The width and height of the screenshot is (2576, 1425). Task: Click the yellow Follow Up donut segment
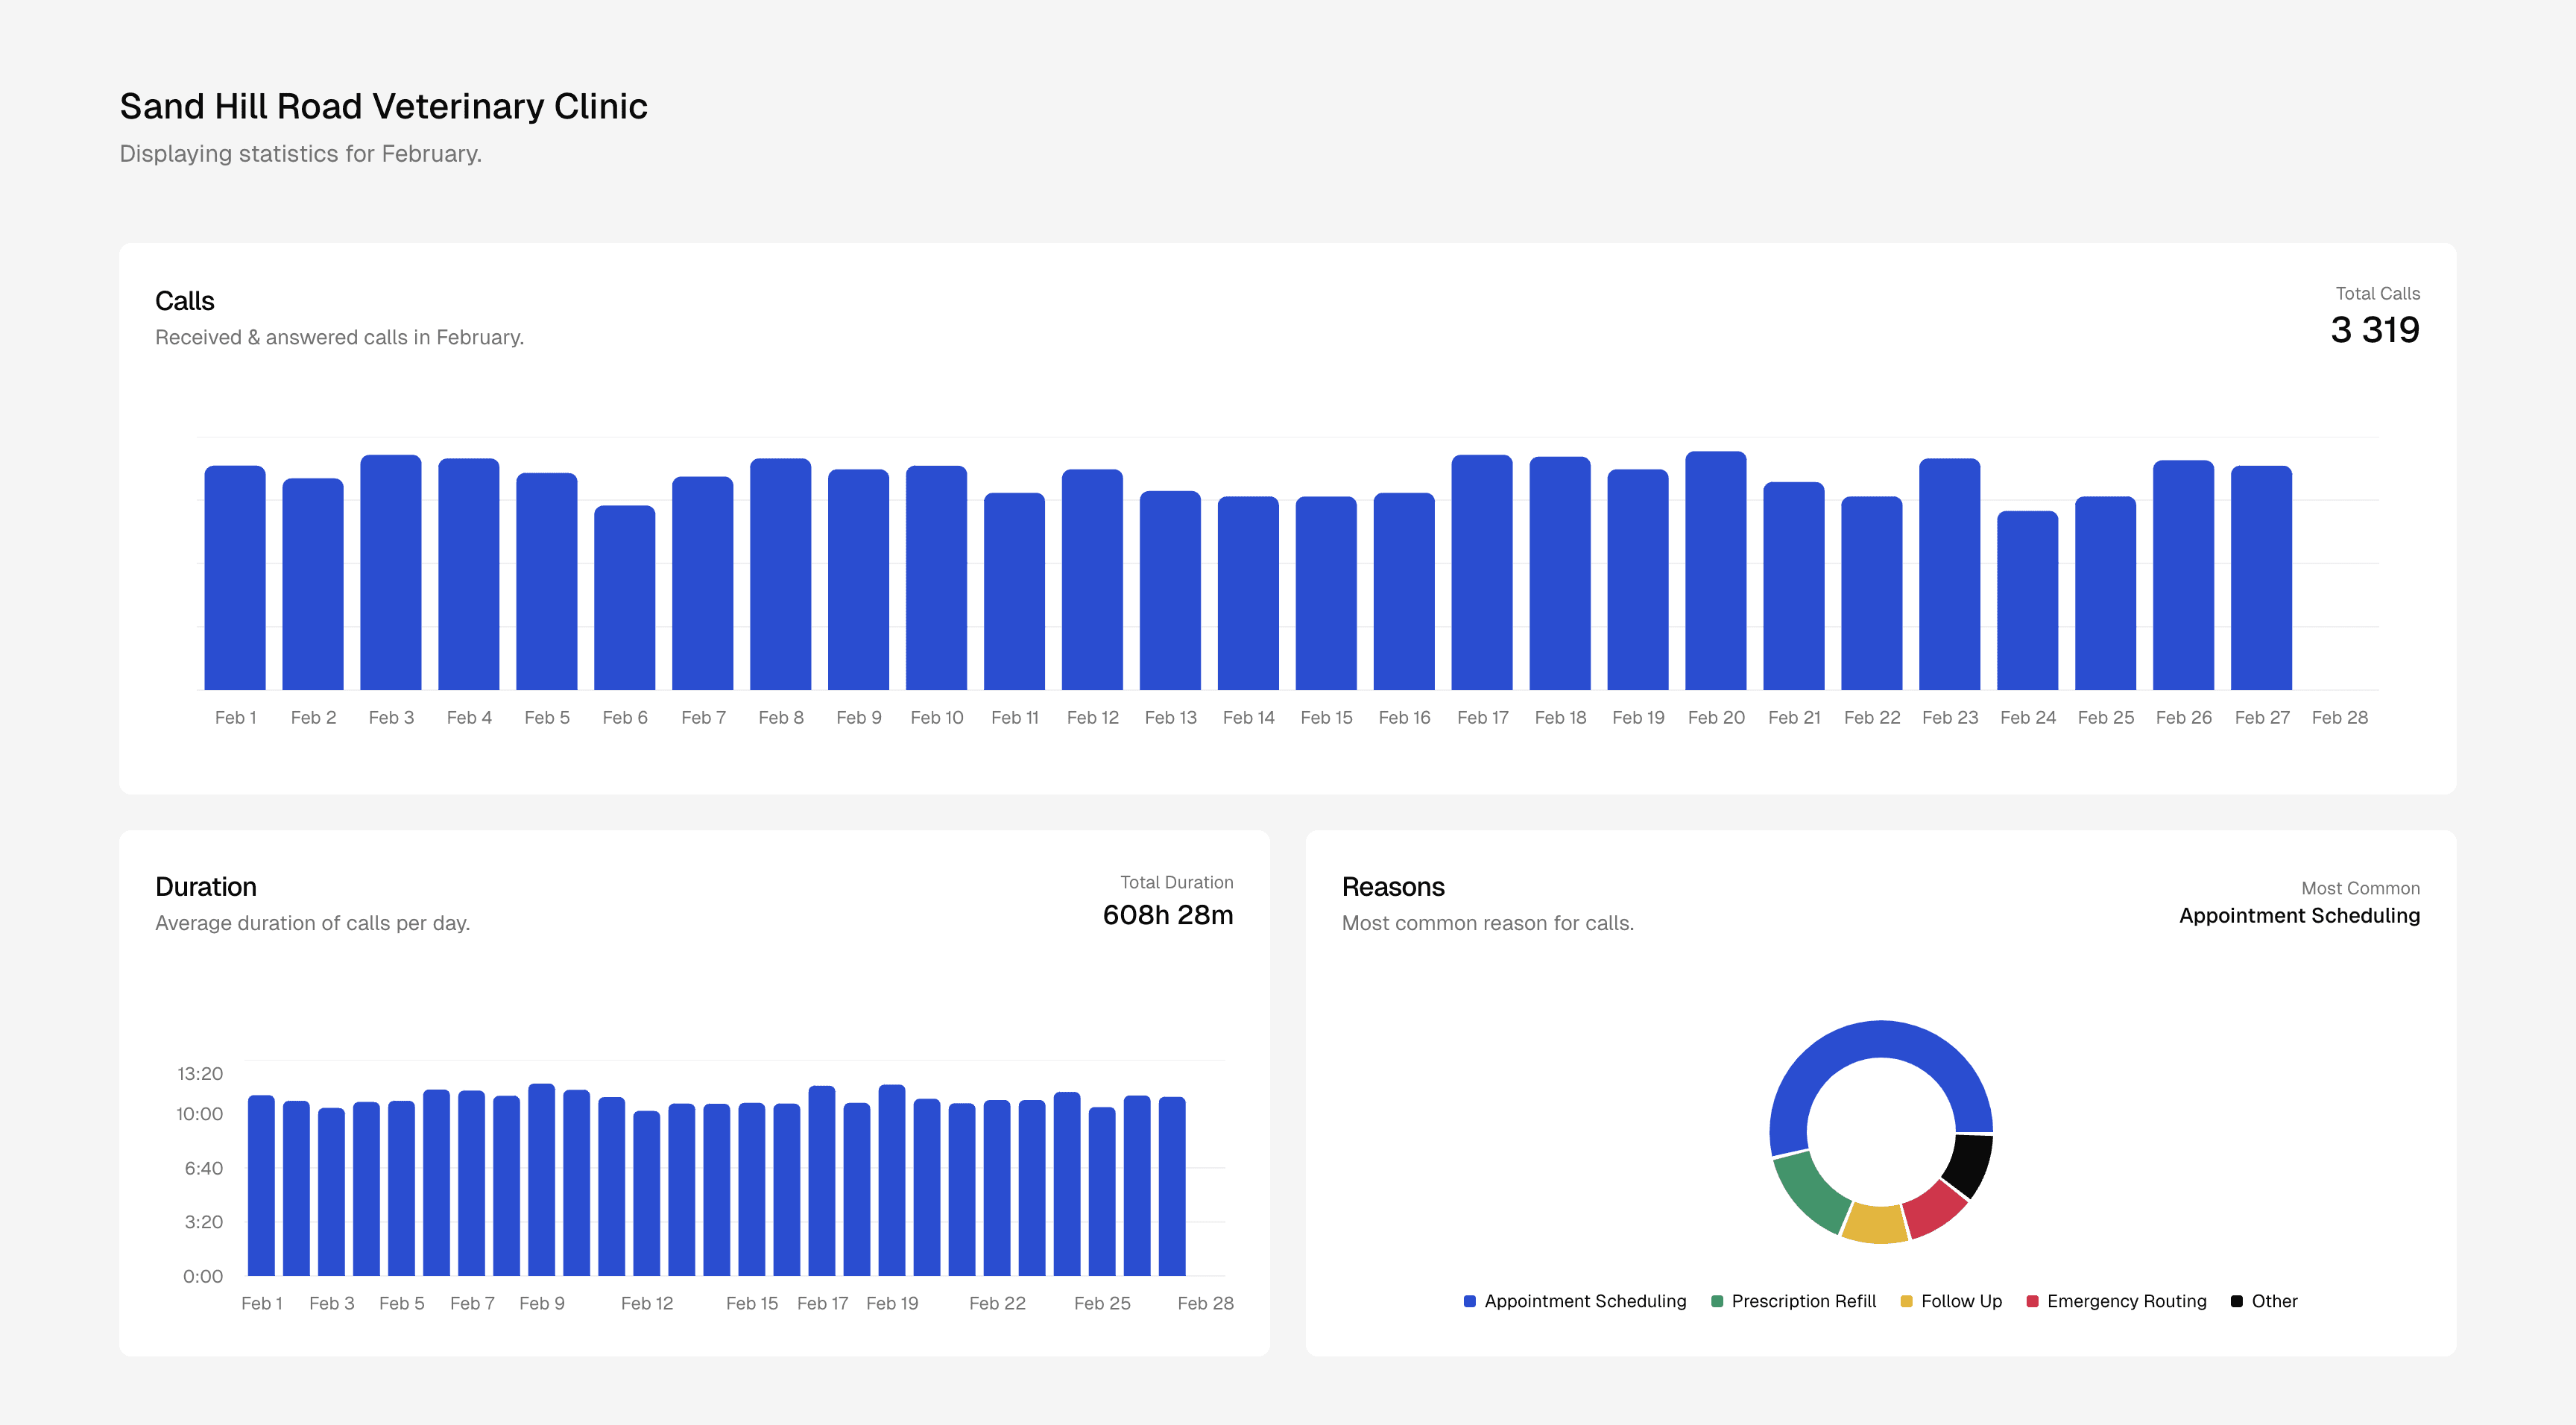(x=1875, y=1224)
